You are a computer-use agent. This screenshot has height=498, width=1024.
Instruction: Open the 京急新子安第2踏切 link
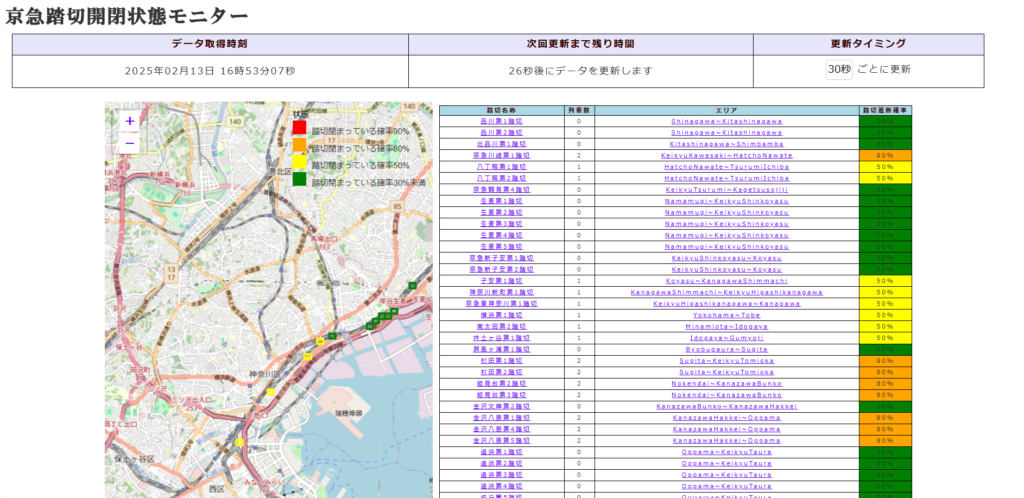[502, 270]
